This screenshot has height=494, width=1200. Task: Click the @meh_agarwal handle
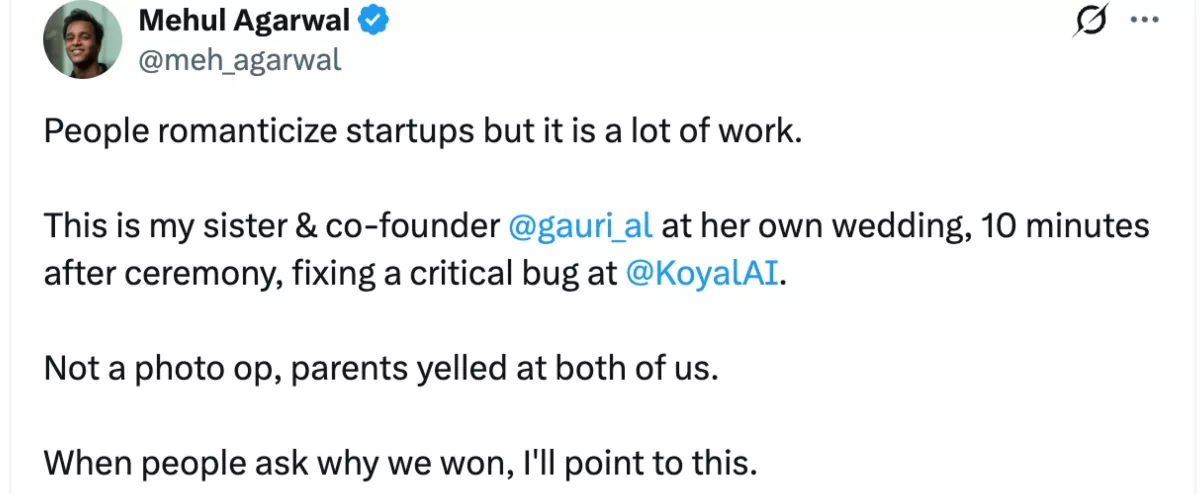coord(239,60)
